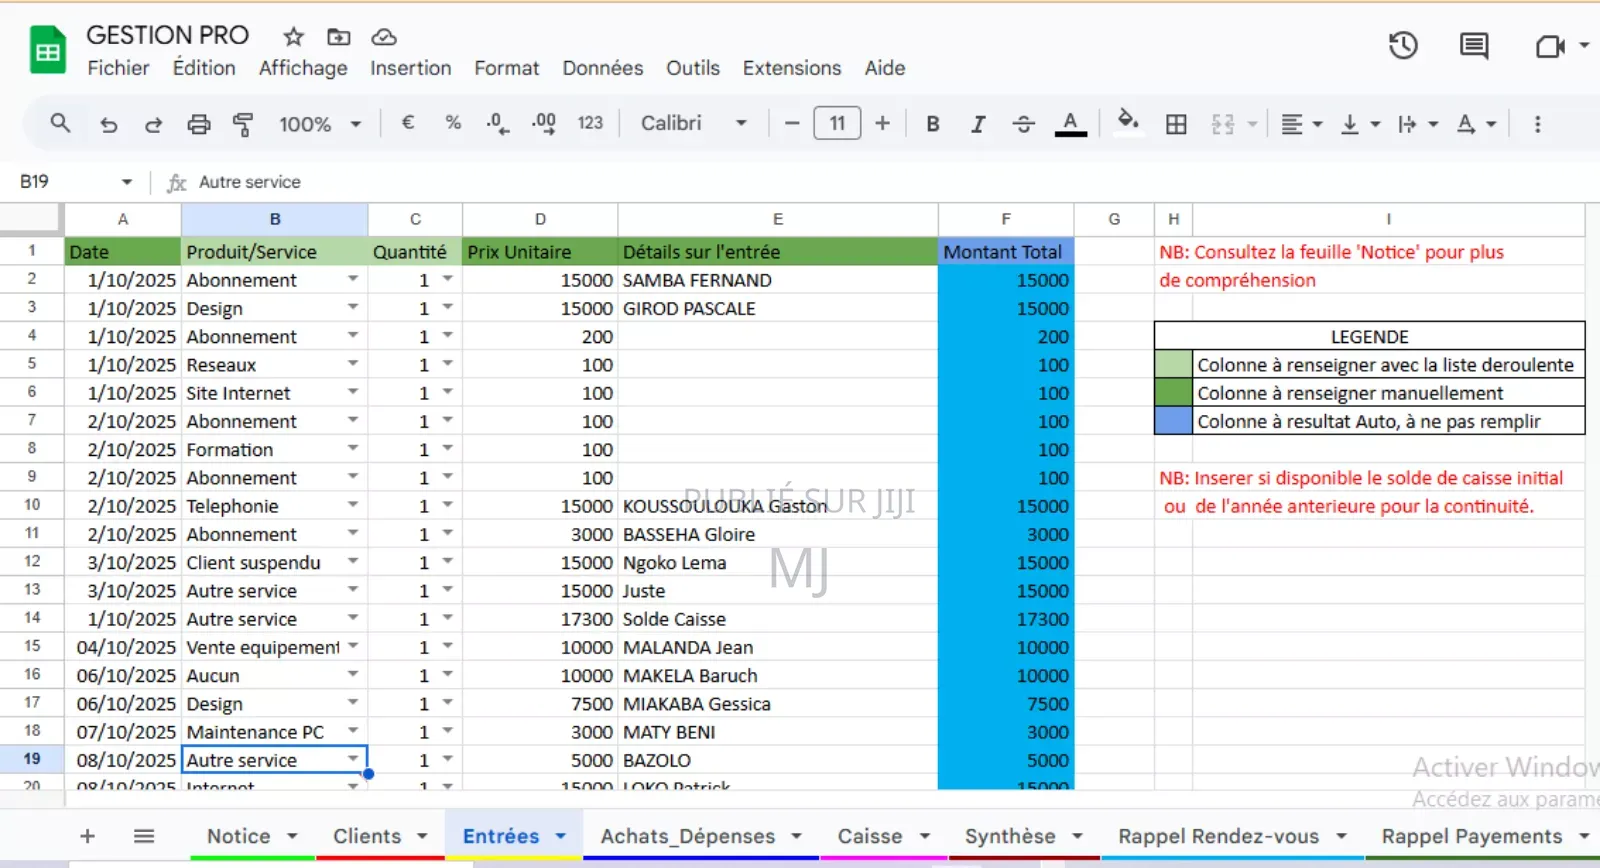Click the undo arrow icon
The height and width of the screenshot is (868, 1600).
coord(109,124)
